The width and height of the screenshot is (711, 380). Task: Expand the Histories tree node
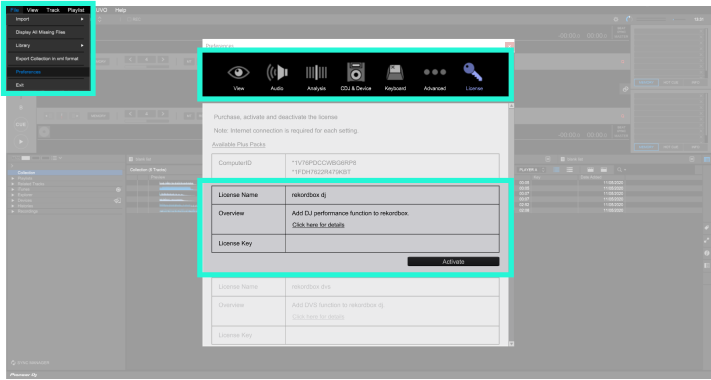13,205
